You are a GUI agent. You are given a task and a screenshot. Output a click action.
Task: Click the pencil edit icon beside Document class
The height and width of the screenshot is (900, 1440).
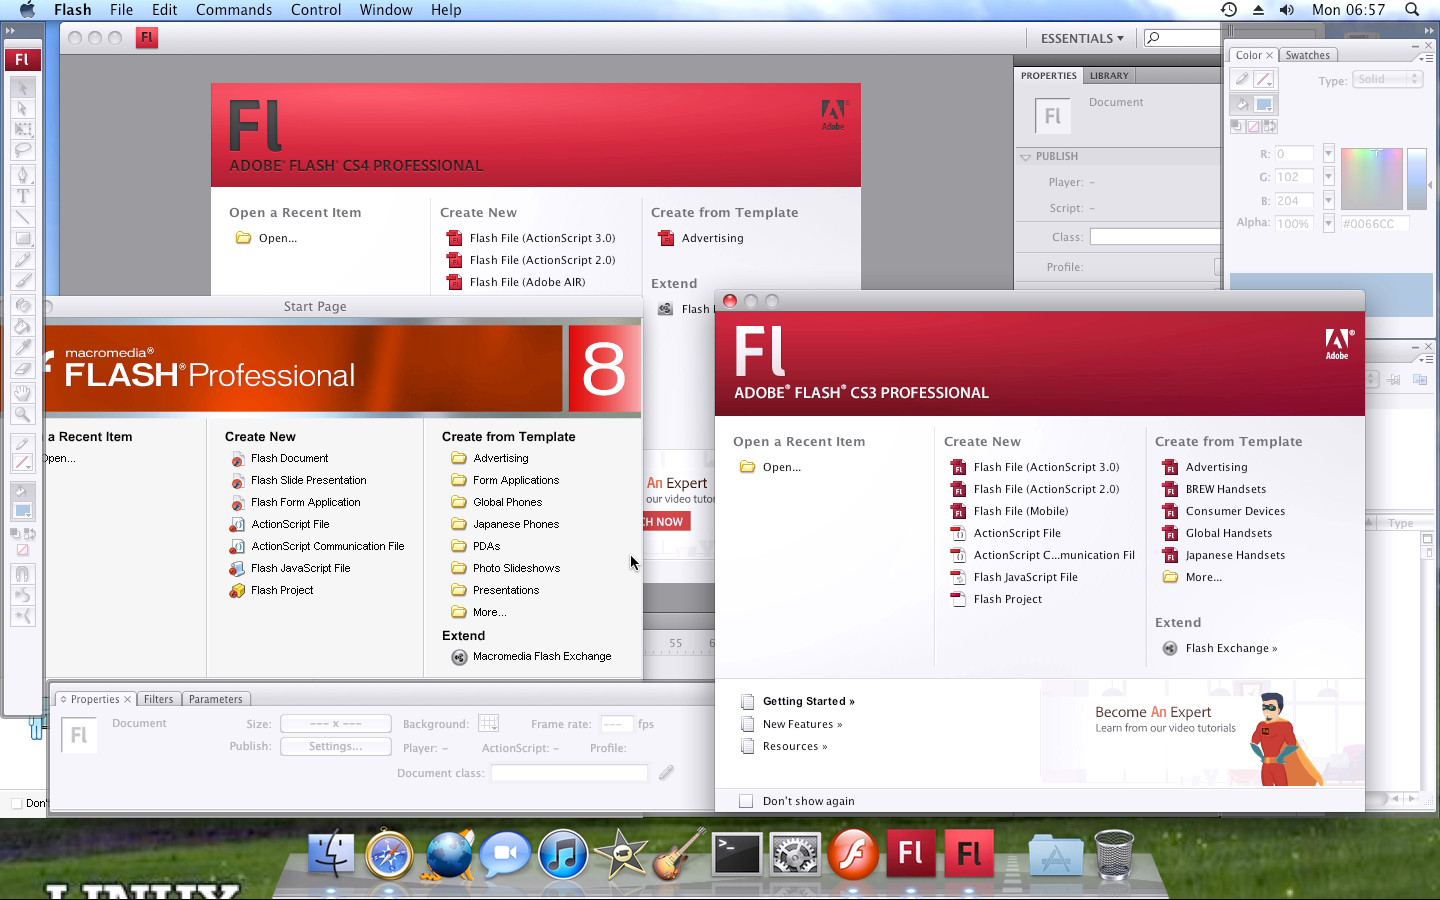click(x=666, y=772)
